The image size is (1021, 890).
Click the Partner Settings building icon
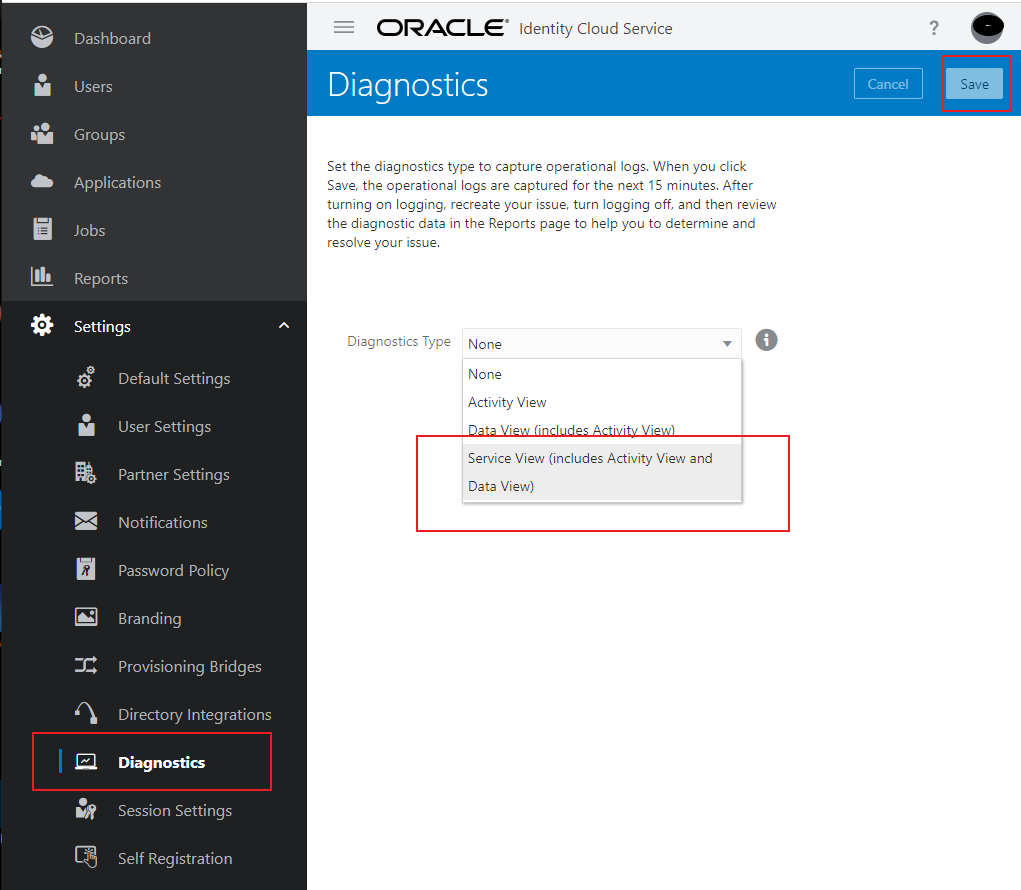(x=86, y=473)
